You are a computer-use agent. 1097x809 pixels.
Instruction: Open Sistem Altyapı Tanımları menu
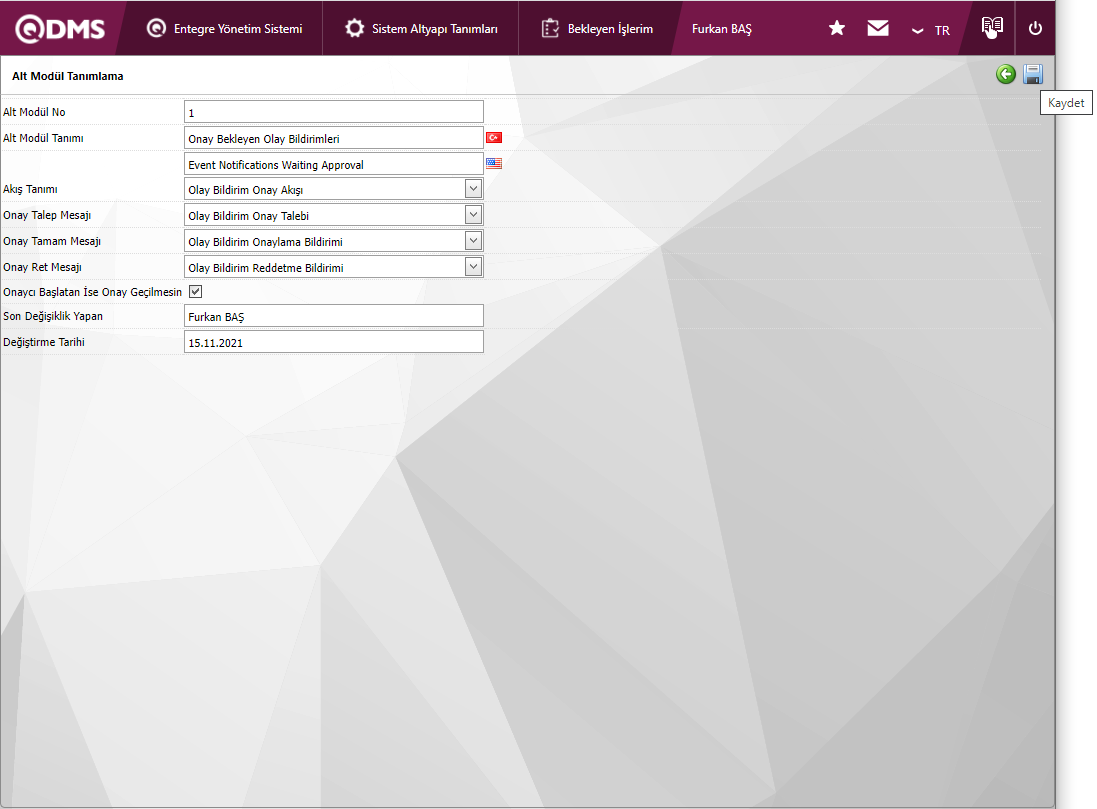pos(421,29)
